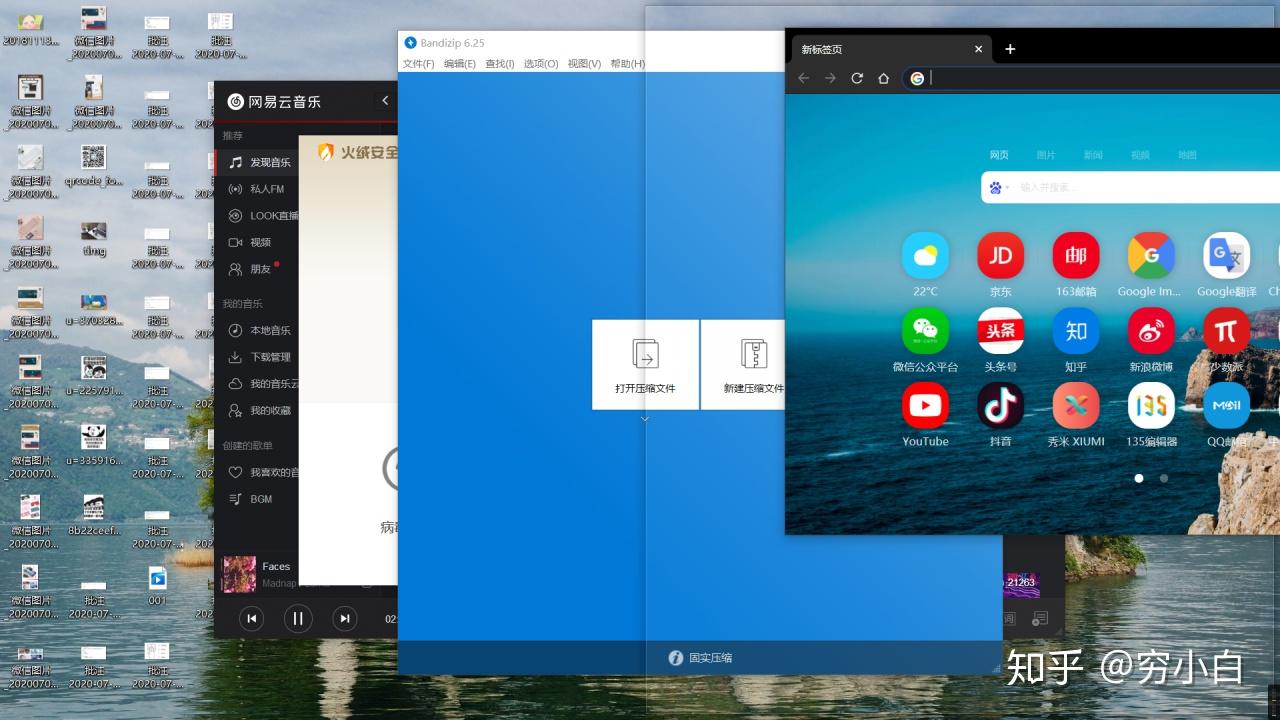Open the weather 22°C shortcut tile
1280x720 pixels.
[x=925, y=256]
